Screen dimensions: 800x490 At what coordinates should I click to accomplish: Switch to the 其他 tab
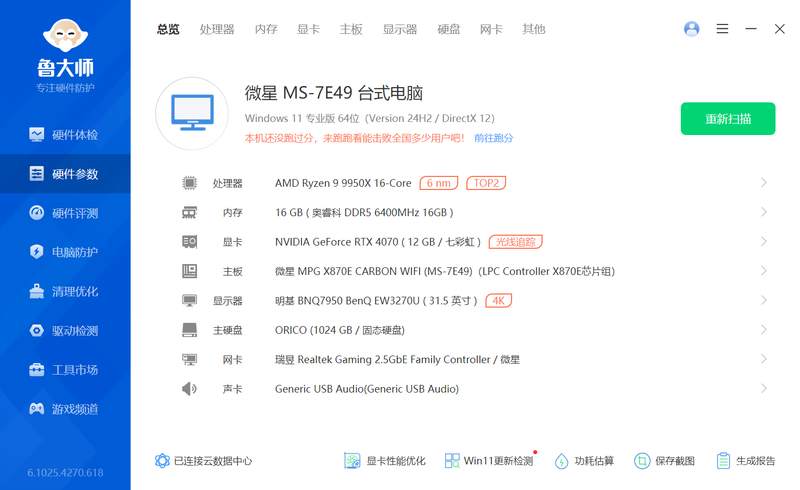[534, 29]
